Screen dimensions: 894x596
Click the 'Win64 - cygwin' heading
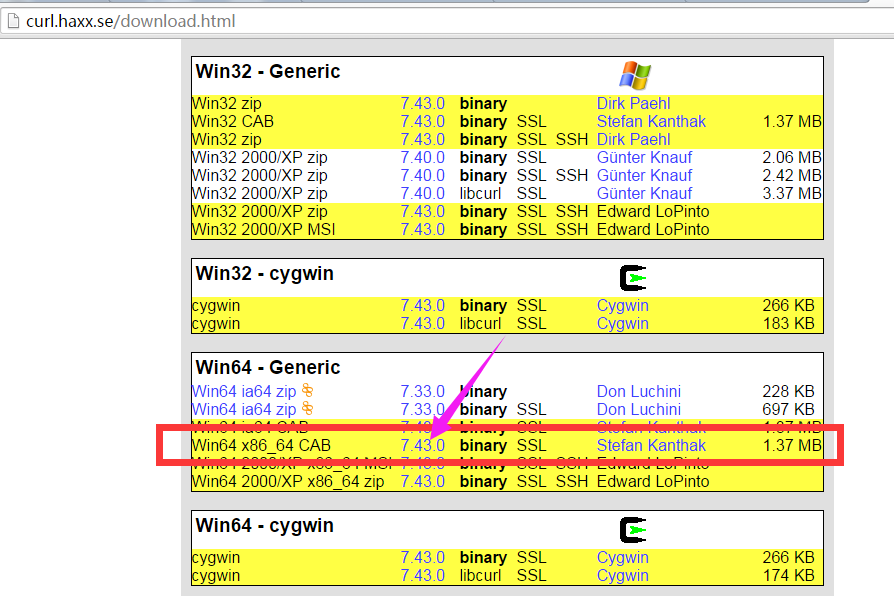pyautogui.click(x=264, y=526)
